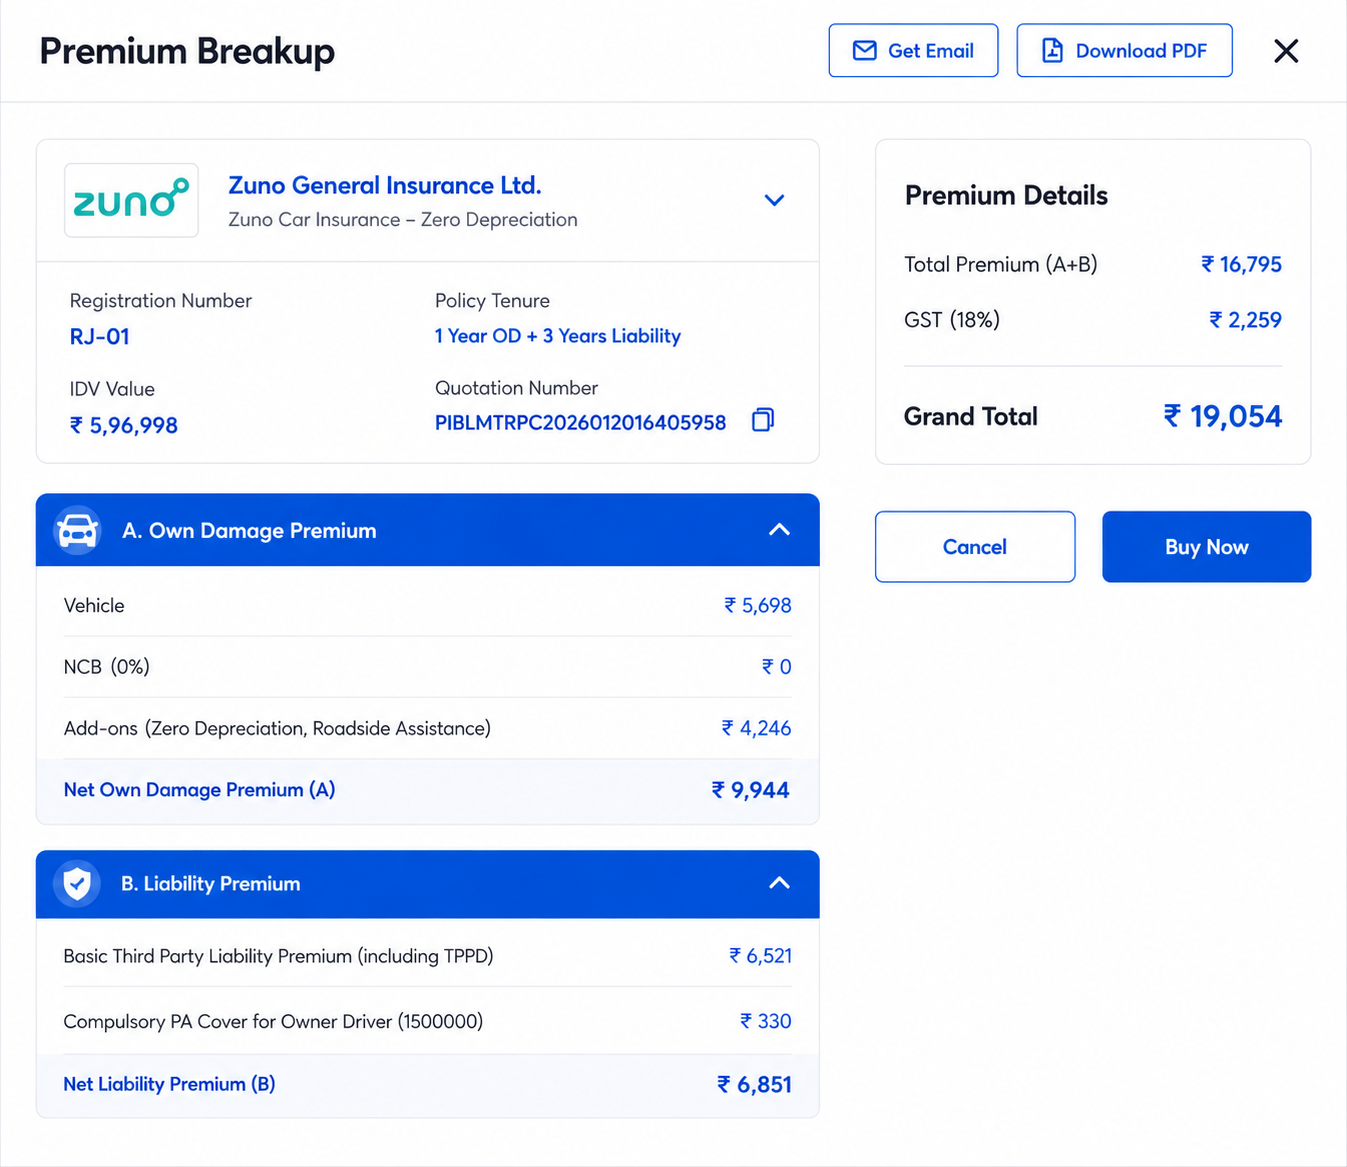Click Buy Now to purchase policy
The height and width of the screenshot is (1167, 1347).
pos(1206,547)
